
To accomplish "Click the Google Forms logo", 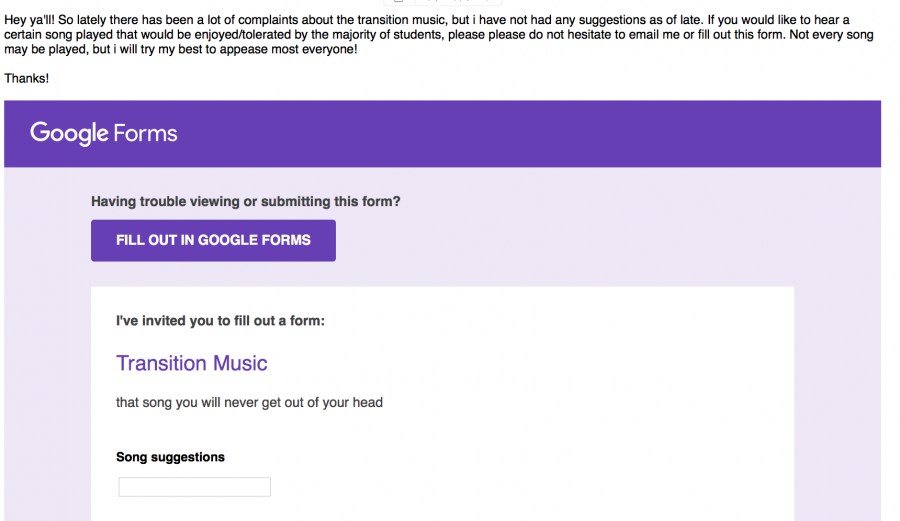I will point(104,133).
